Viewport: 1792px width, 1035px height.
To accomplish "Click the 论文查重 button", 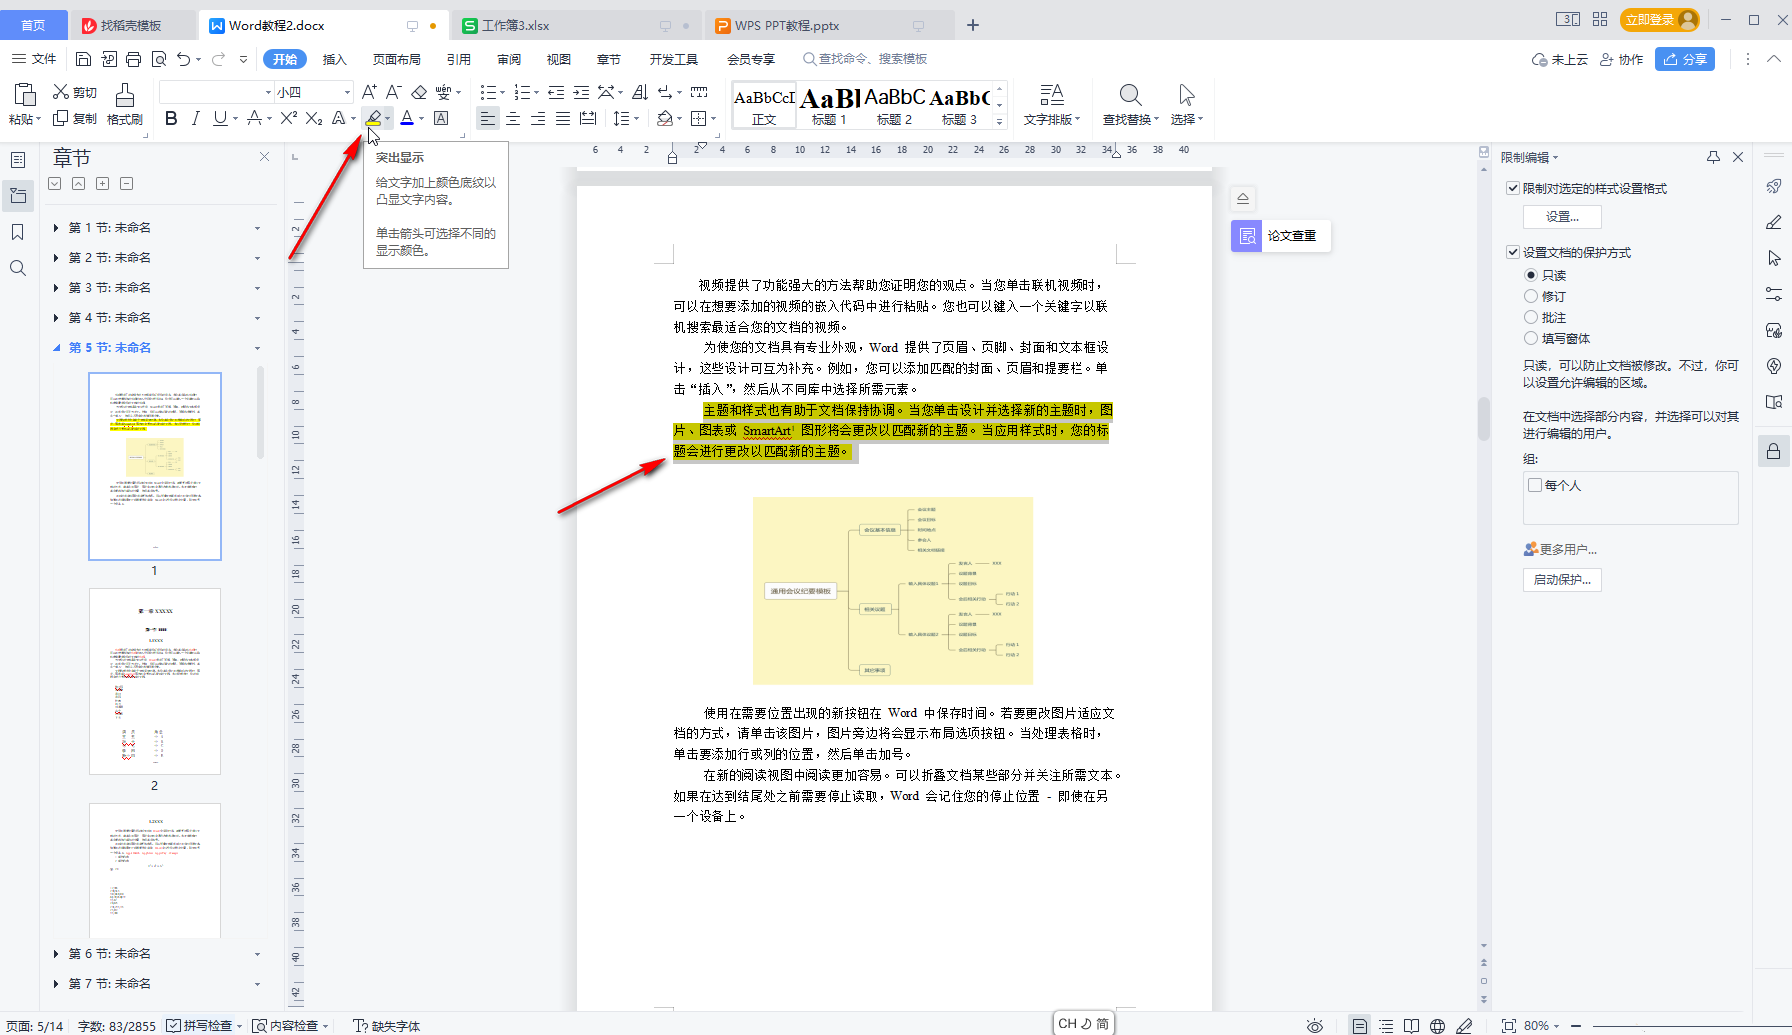I will 1280,236.
